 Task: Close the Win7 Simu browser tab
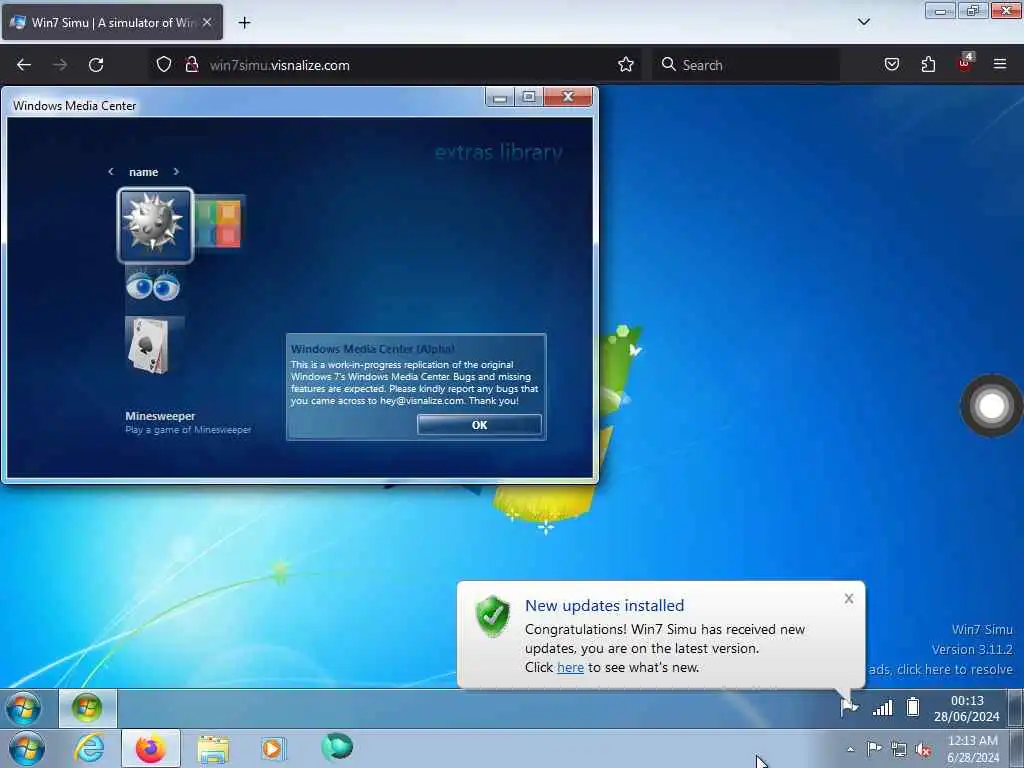[206, 22]
